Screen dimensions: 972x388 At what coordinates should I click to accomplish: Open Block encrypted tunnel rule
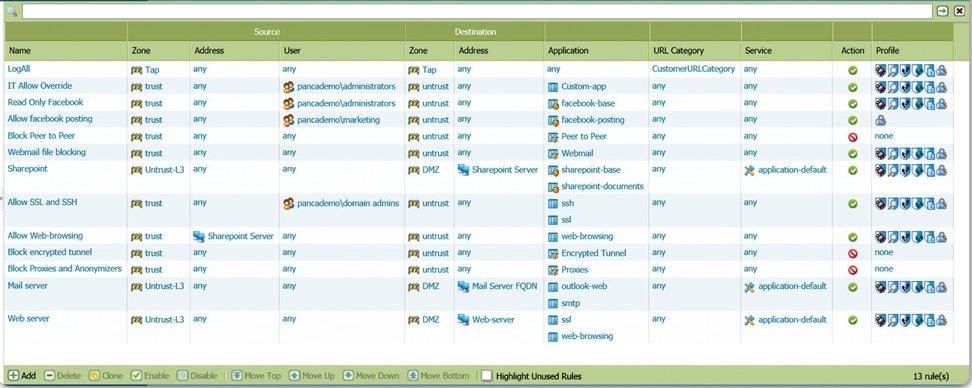point(50,252)
